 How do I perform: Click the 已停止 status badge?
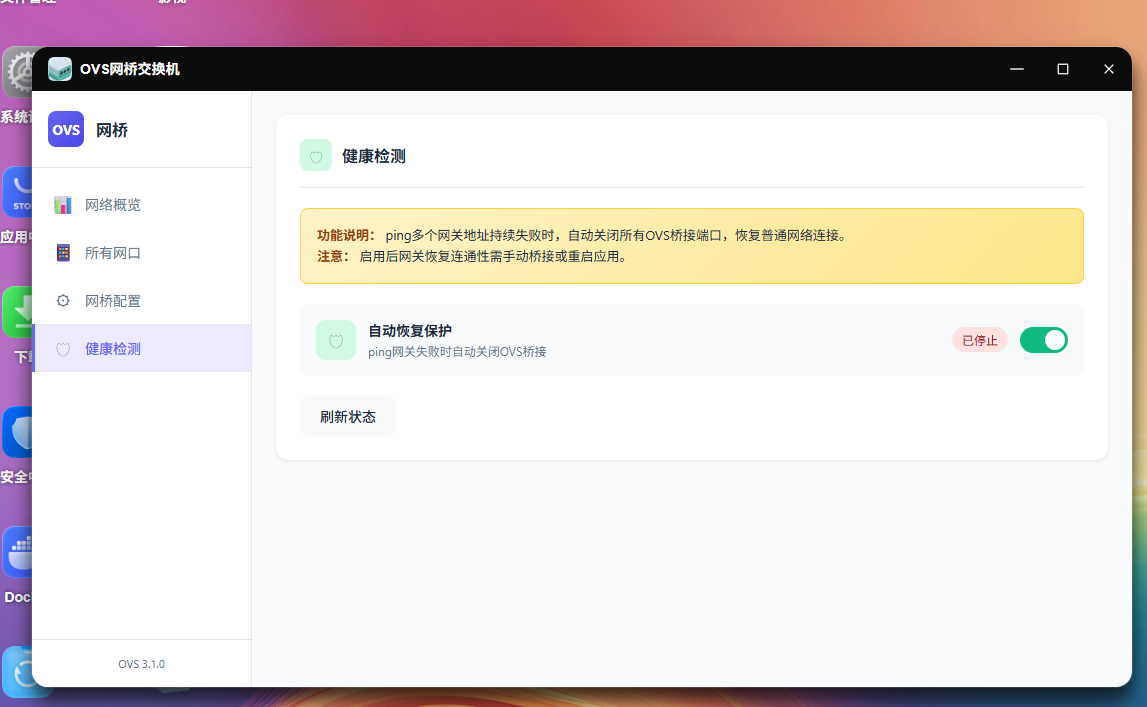click(x=979, y=340)
